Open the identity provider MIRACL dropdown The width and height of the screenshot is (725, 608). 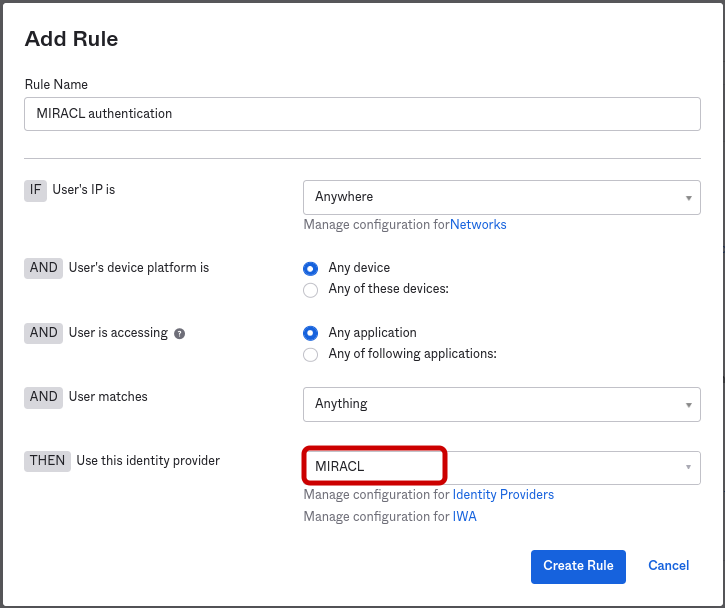(502, 467)
